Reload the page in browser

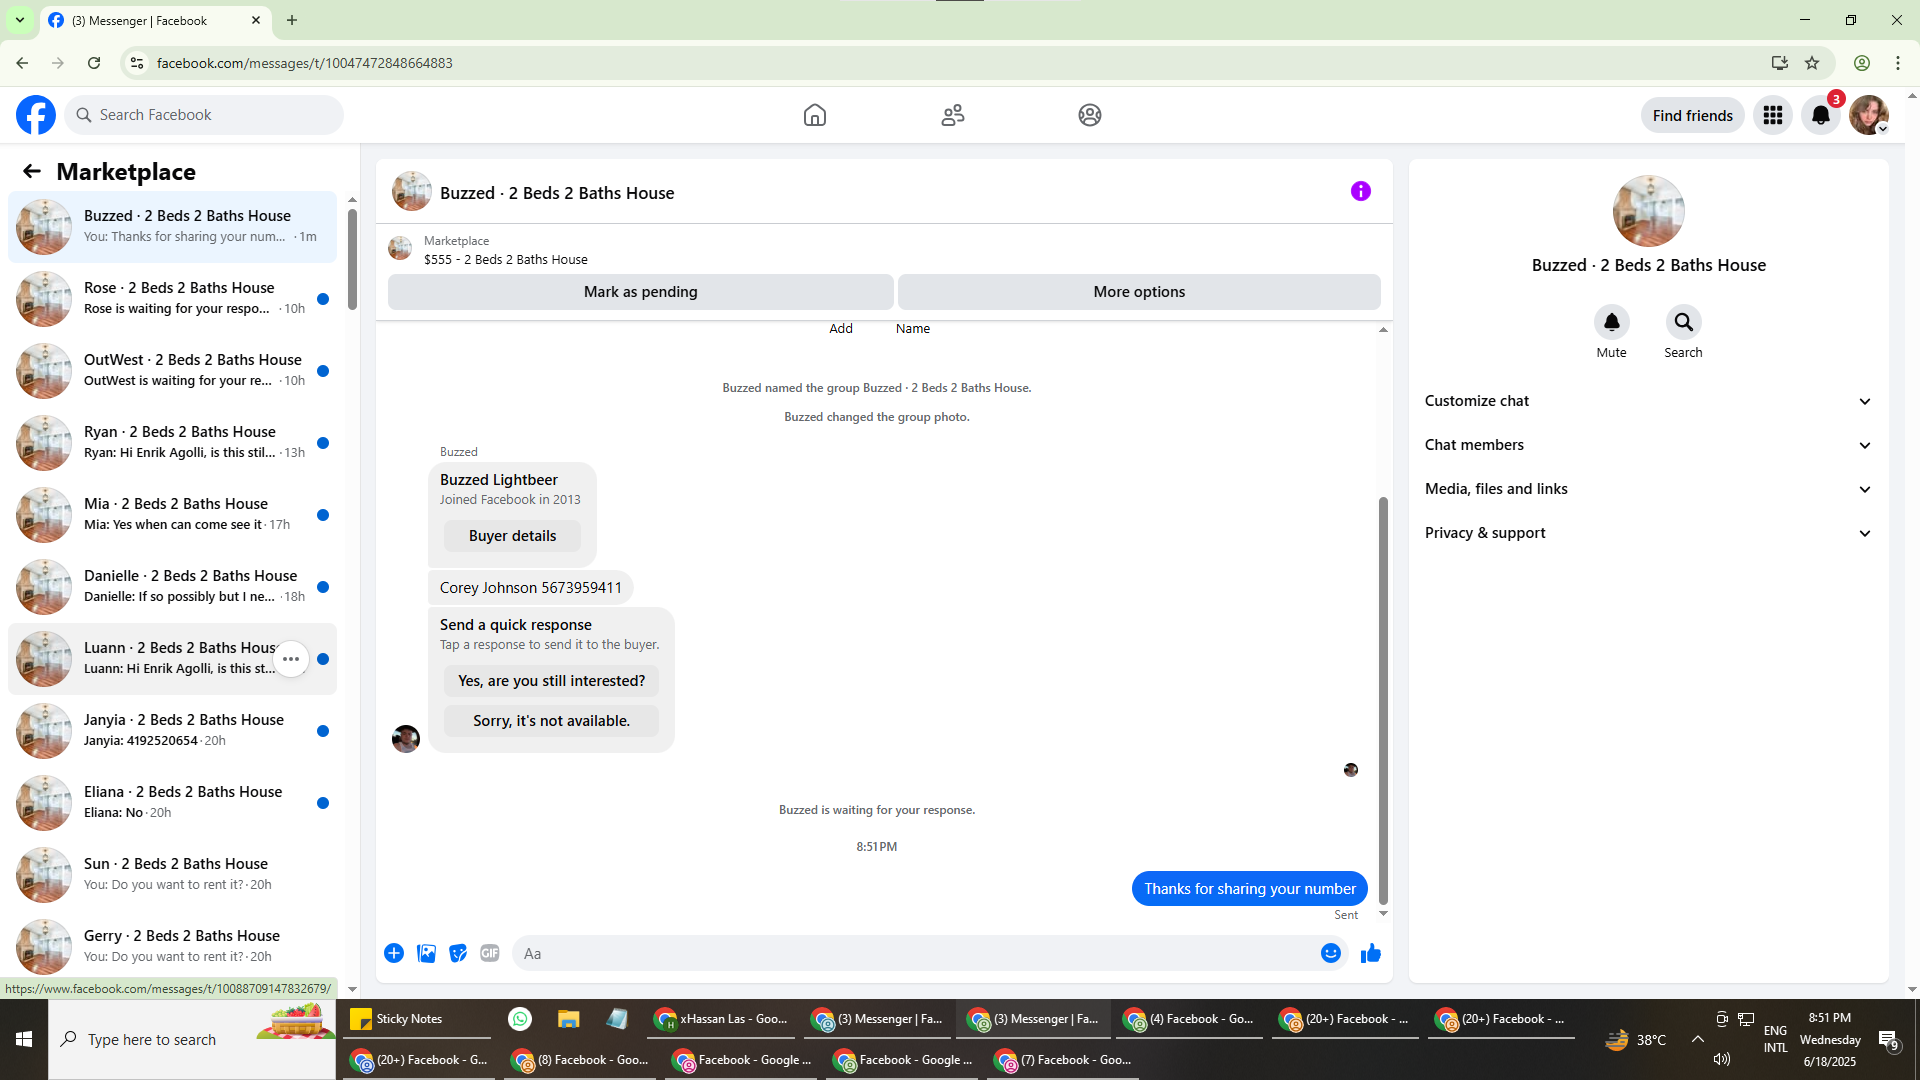pos(94,63)
